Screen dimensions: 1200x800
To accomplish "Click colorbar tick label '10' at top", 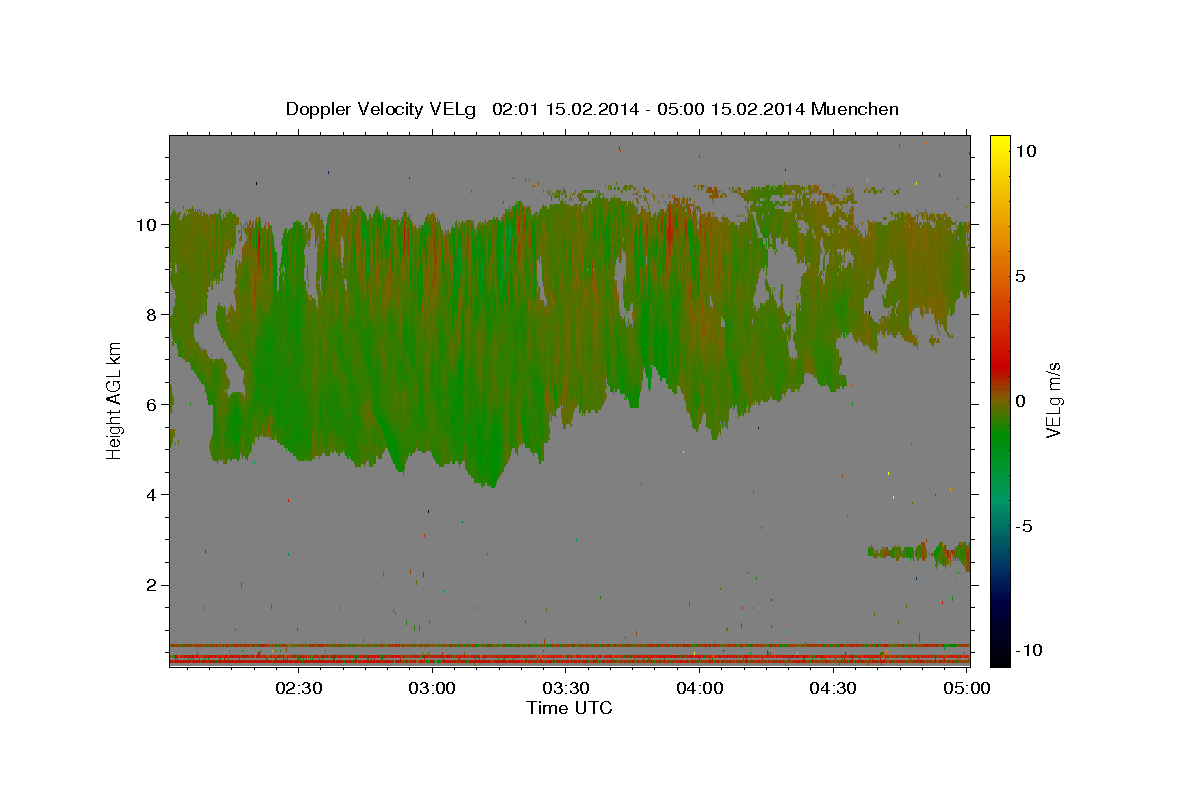I will (x=1026, y=151).
